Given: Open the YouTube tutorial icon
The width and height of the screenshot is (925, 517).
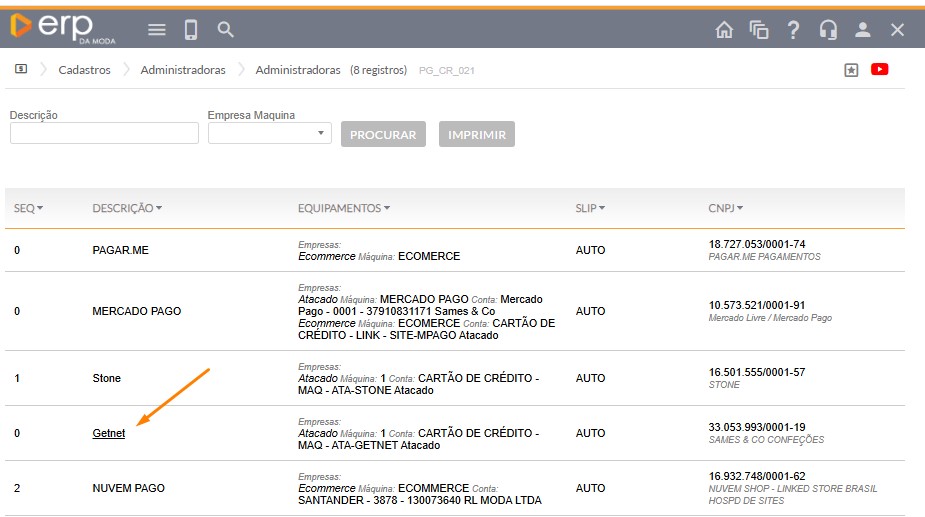Looking at the screenshot, I should click(880, 70).
